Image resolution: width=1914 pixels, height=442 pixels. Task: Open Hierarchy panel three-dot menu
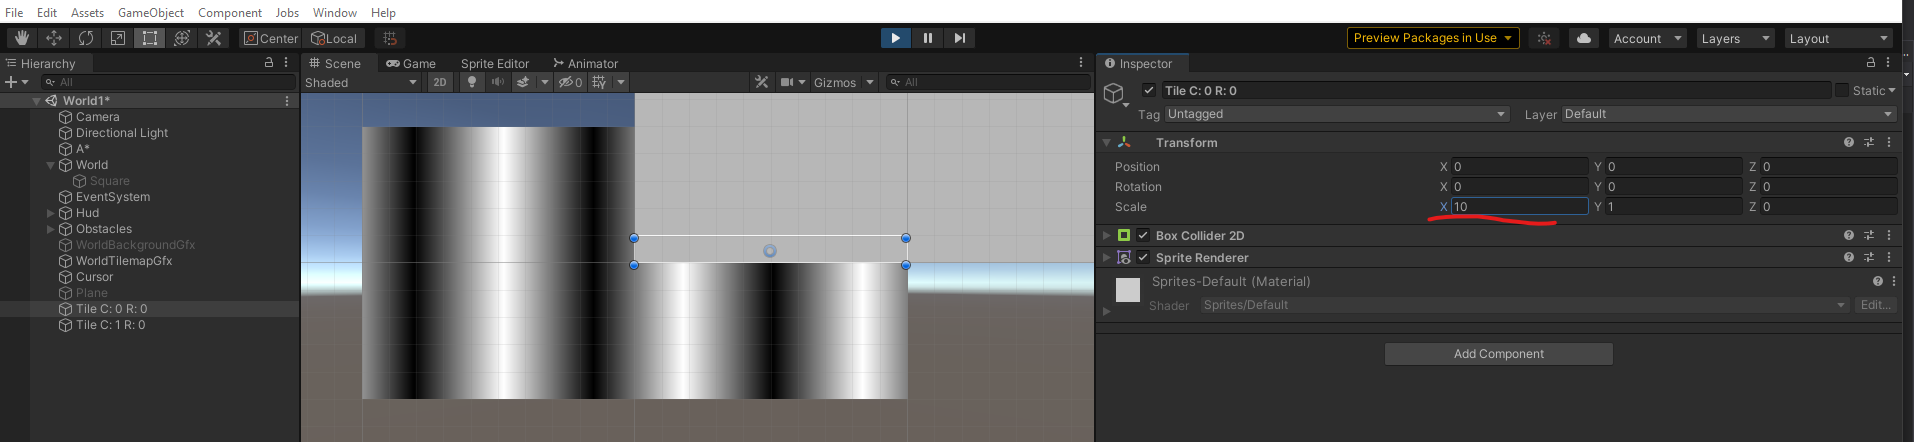click(x=286, y=62)
